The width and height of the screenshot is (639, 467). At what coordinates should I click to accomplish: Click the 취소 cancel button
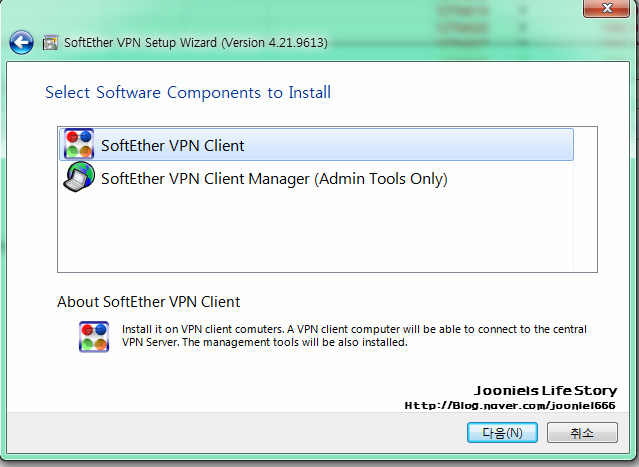(x=582, y=432)
